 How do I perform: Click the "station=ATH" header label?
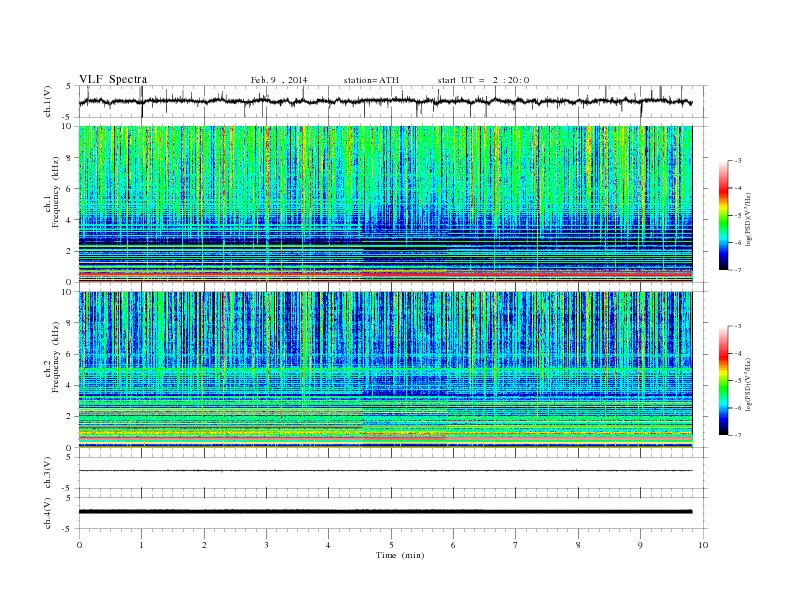point(371,80)
